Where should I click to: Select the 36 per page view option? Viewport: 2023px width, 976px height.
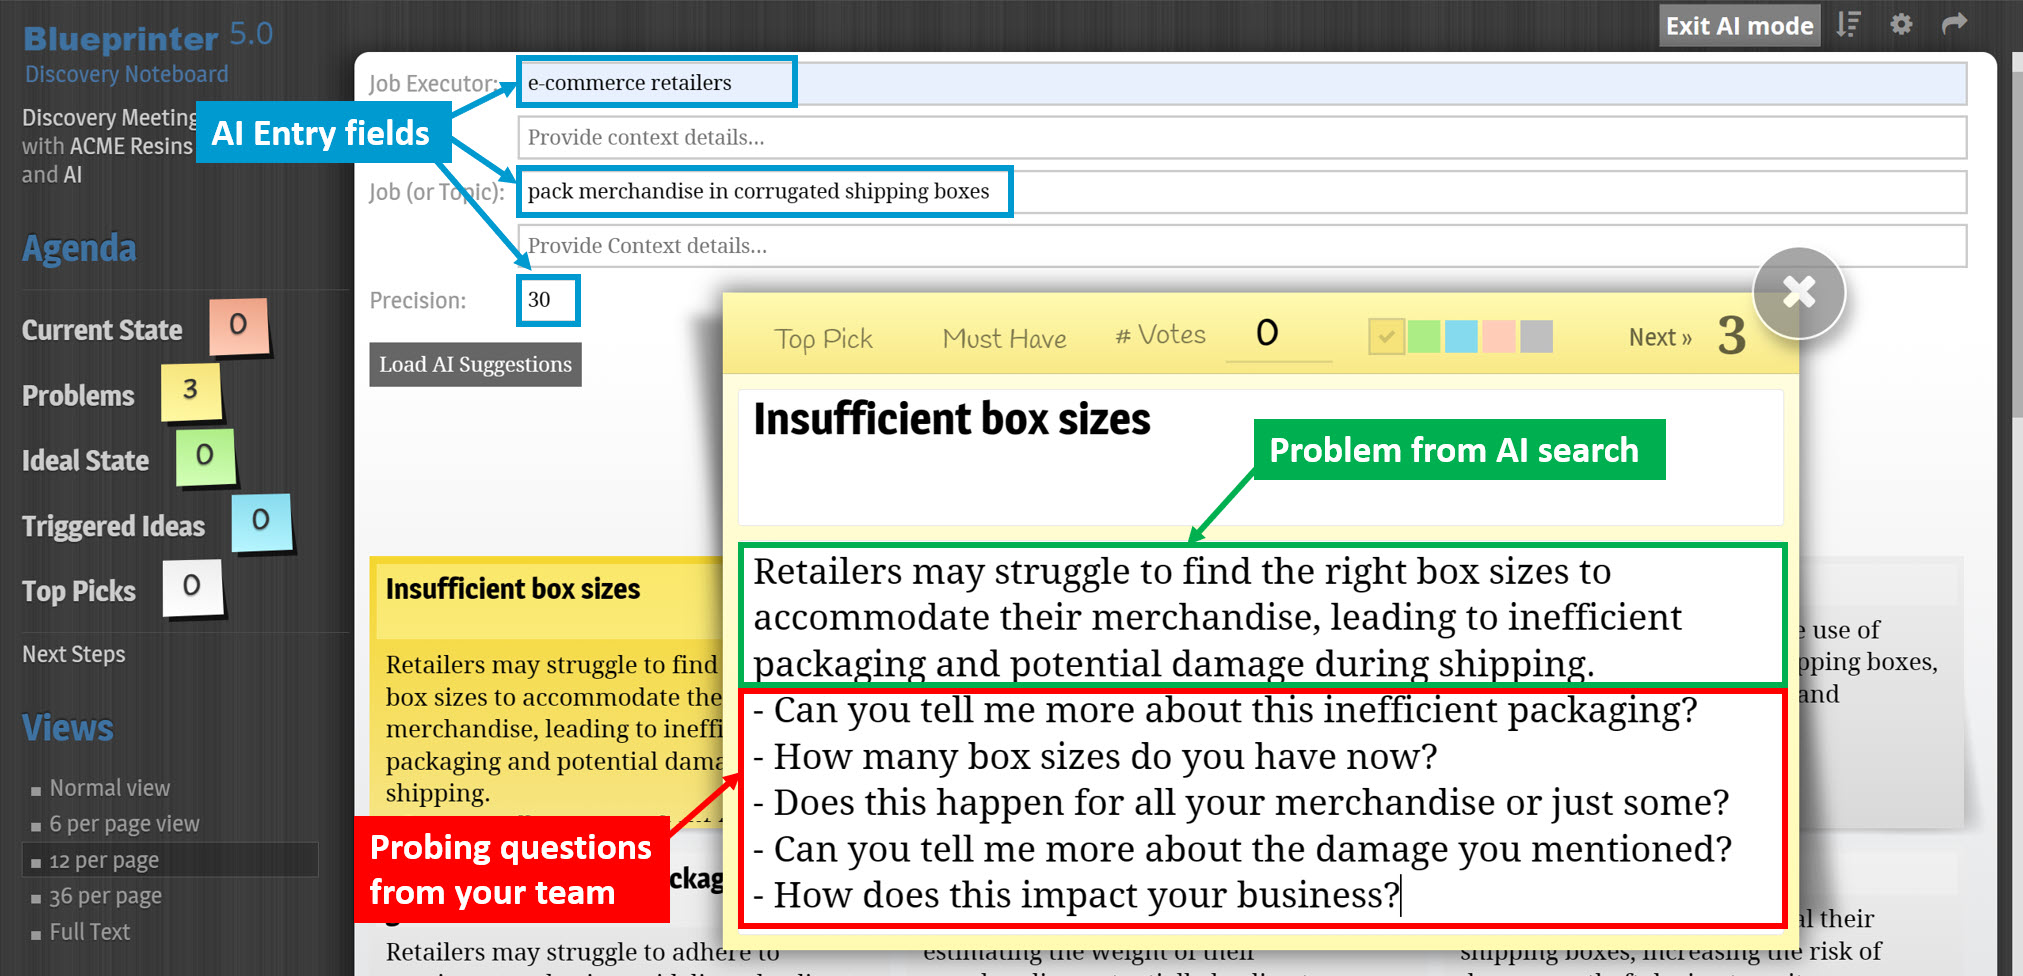tap(103, 895)
